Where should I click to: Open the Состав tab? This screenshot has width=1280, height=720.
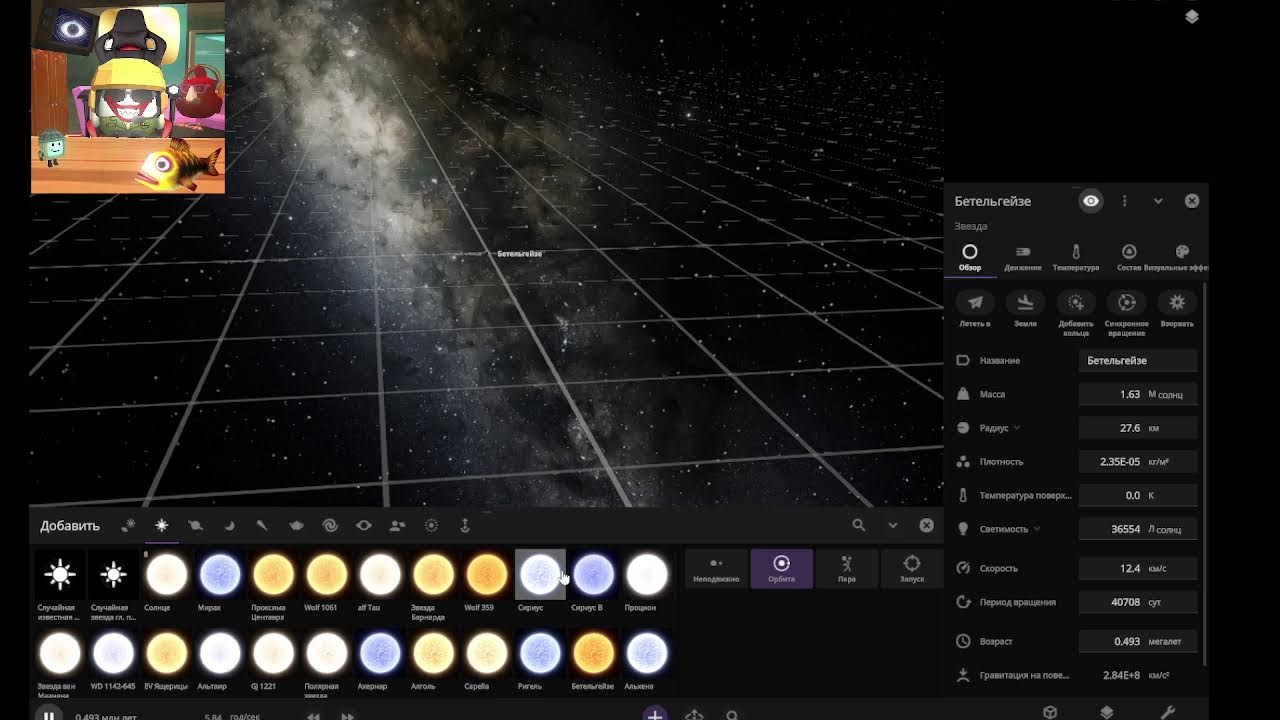[1129, 257]
